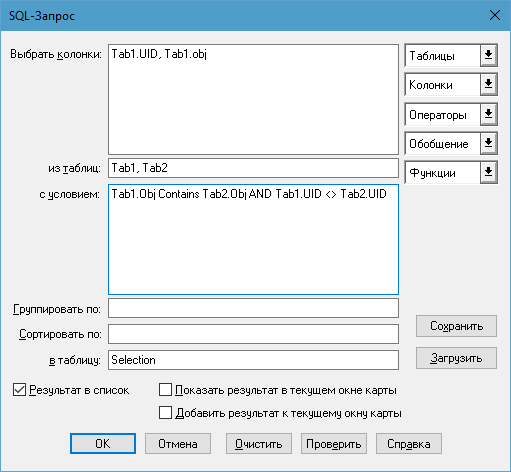Click the Отмена button
Screen dimensions: 511x472
tap(178, 444)
